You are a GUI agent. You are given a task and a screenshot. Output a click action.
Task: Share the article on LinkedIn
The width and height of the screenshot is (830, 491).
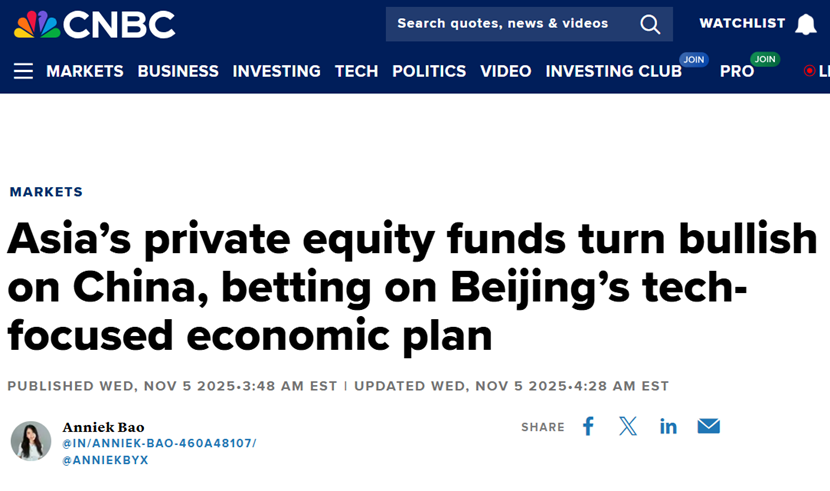[x=668, y=427]
